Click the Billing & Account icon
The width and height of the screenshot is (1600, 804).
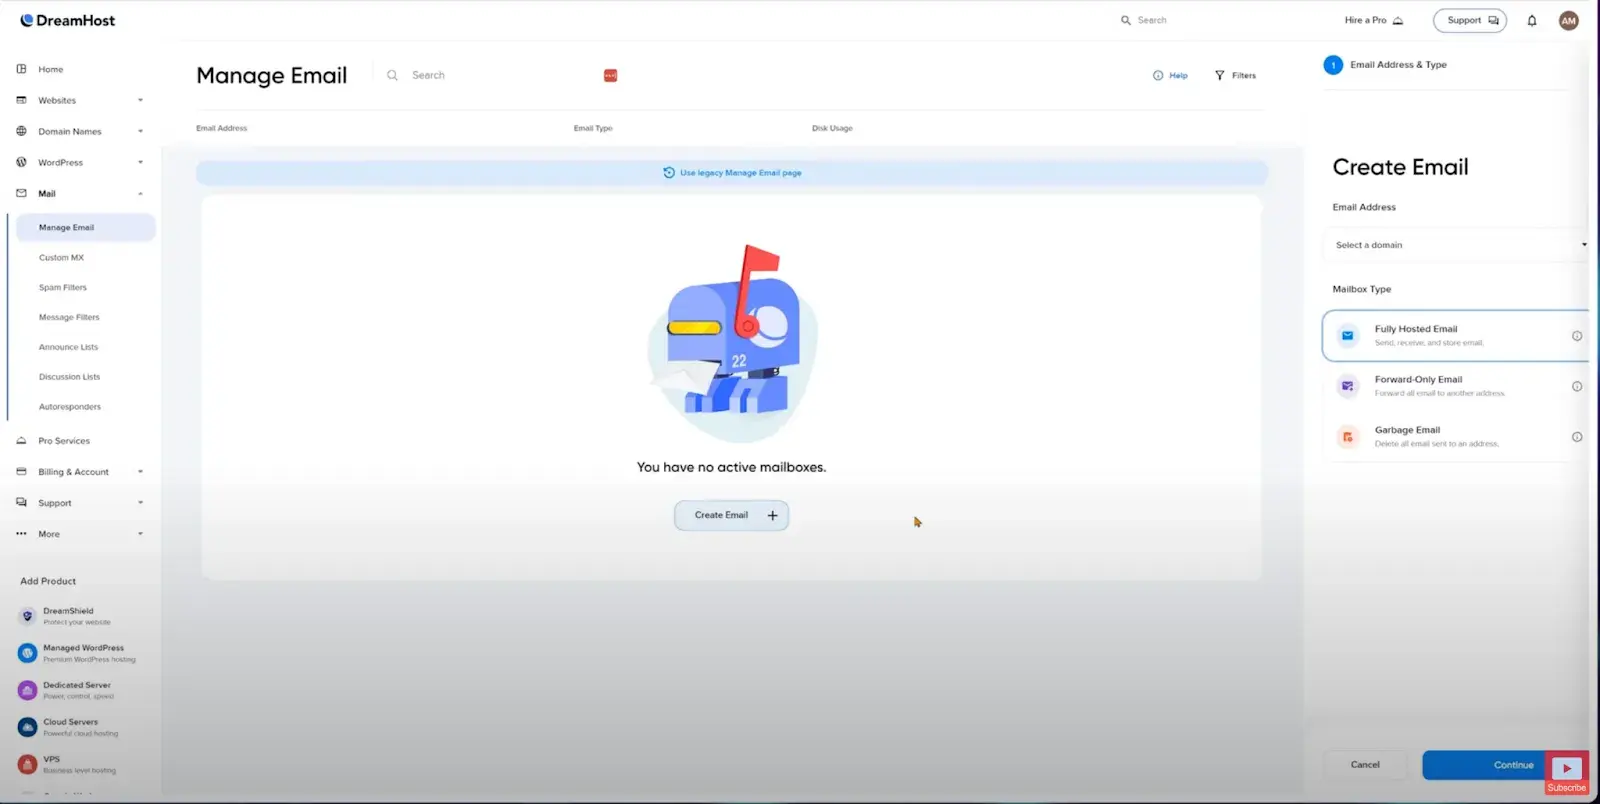(x=21, y=472)
